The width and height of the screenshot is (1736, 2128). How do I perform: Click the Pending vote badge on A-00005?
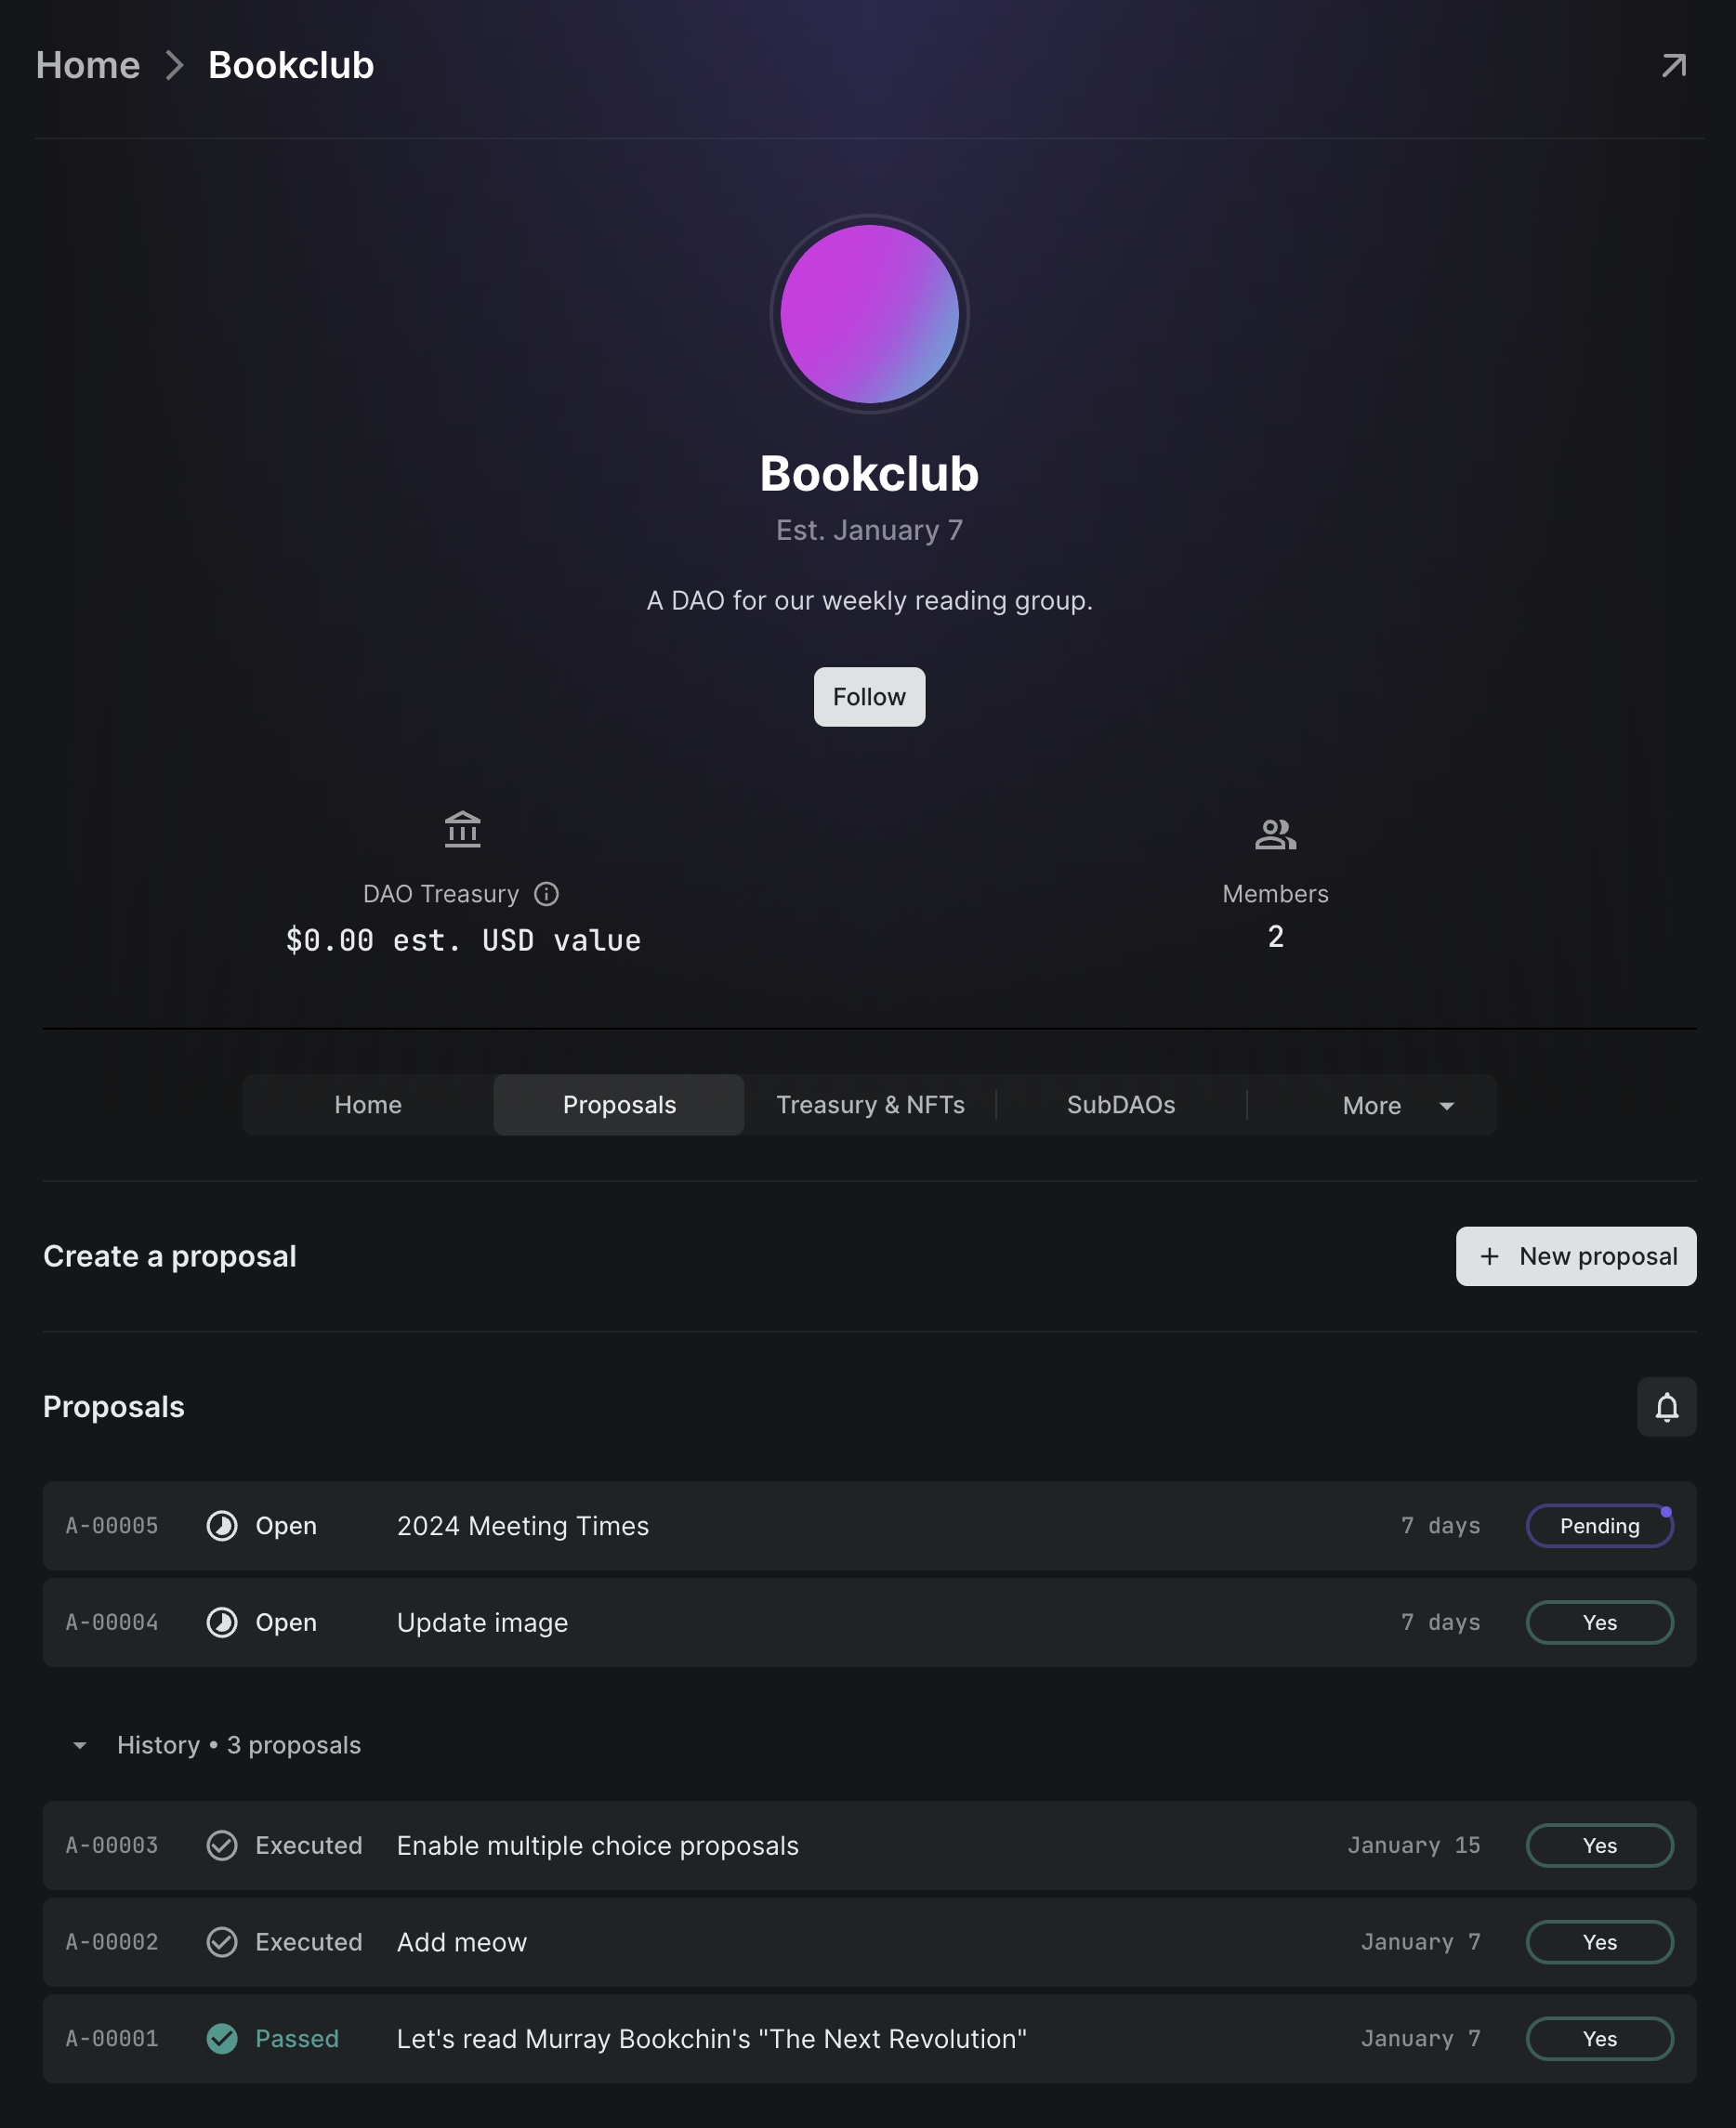click(1599, 1526)
